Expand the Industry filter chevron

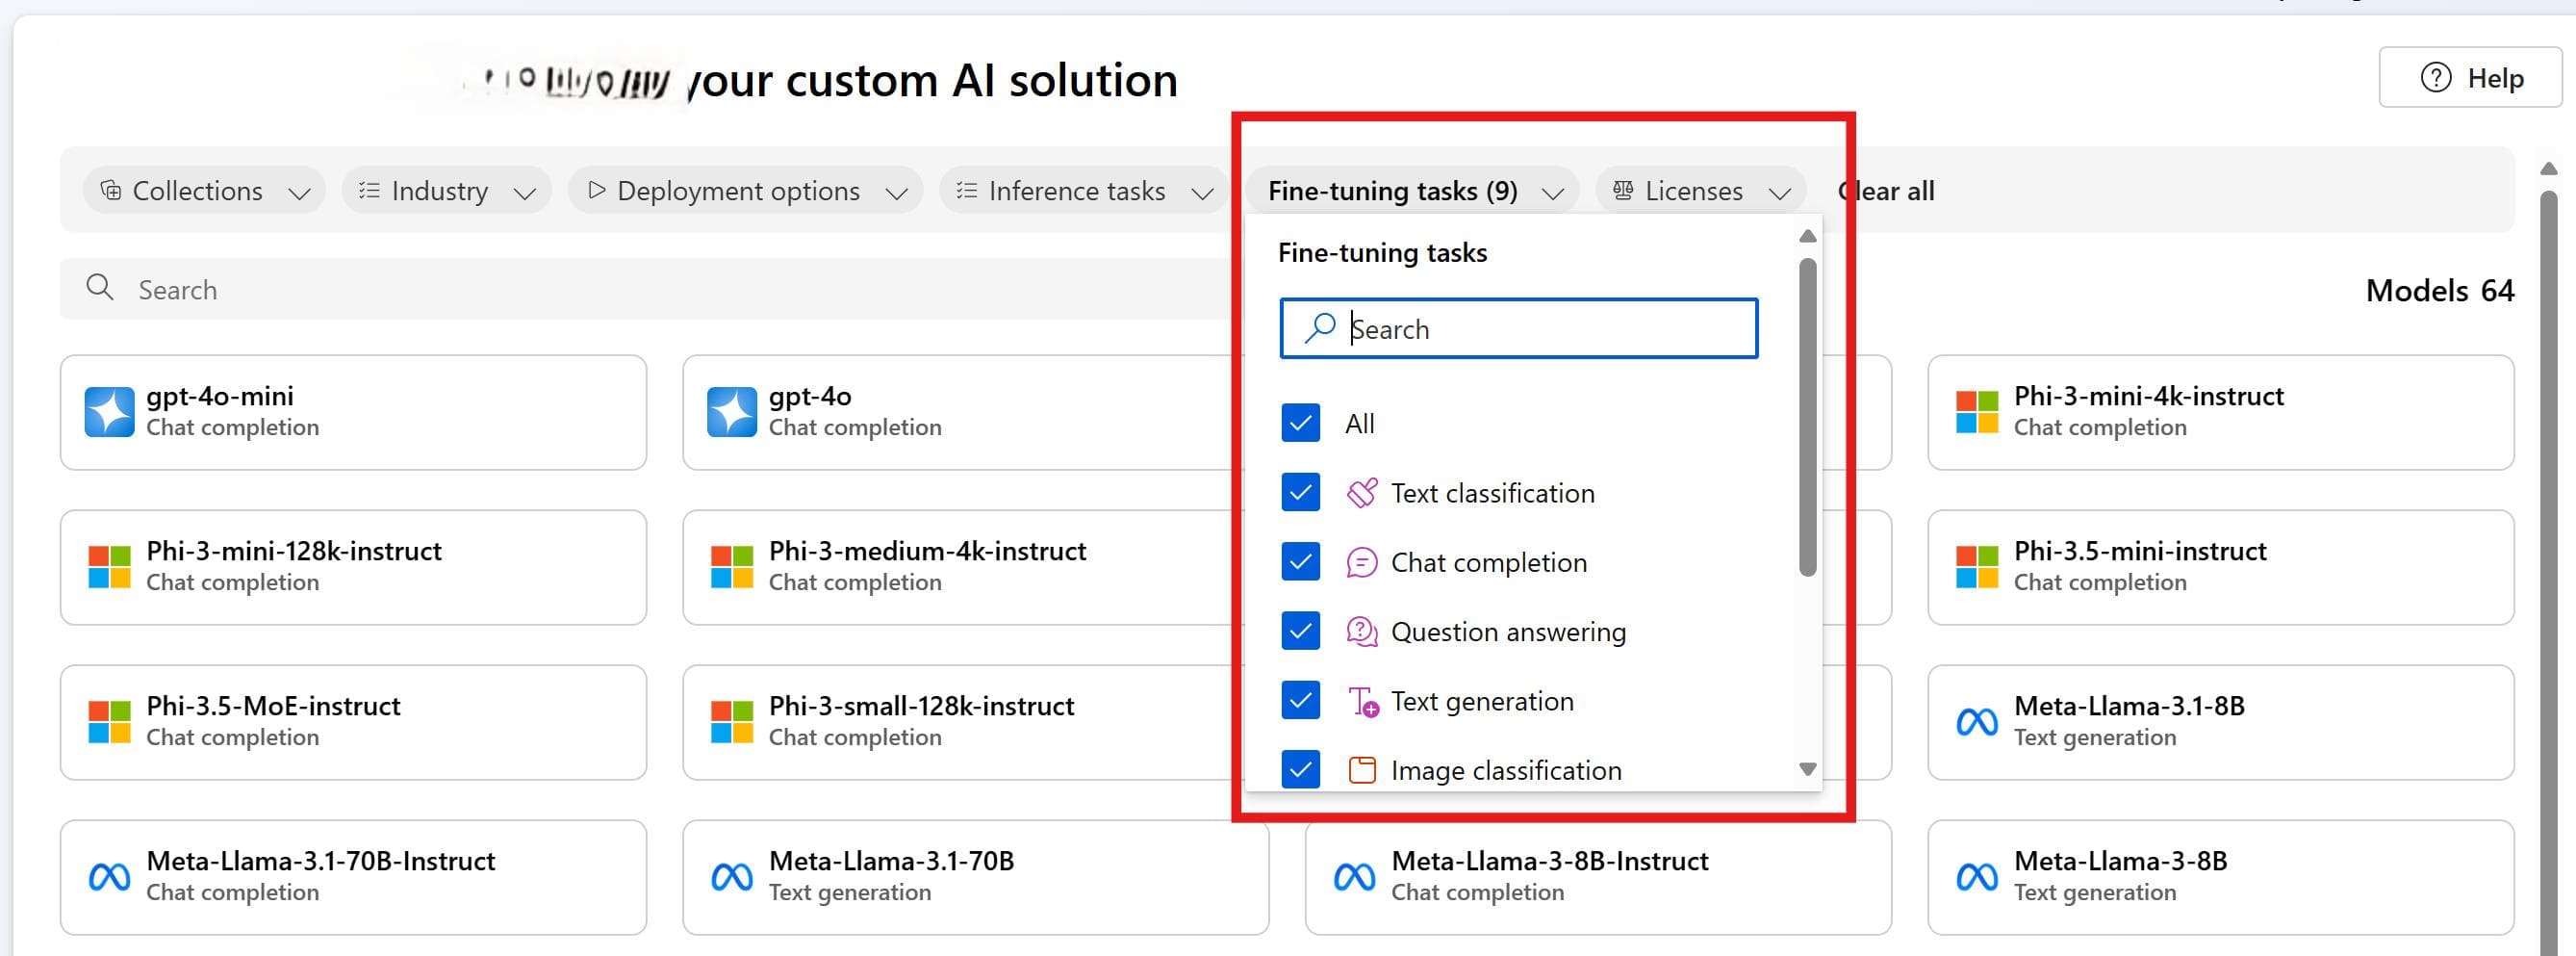tap(525, 193)
